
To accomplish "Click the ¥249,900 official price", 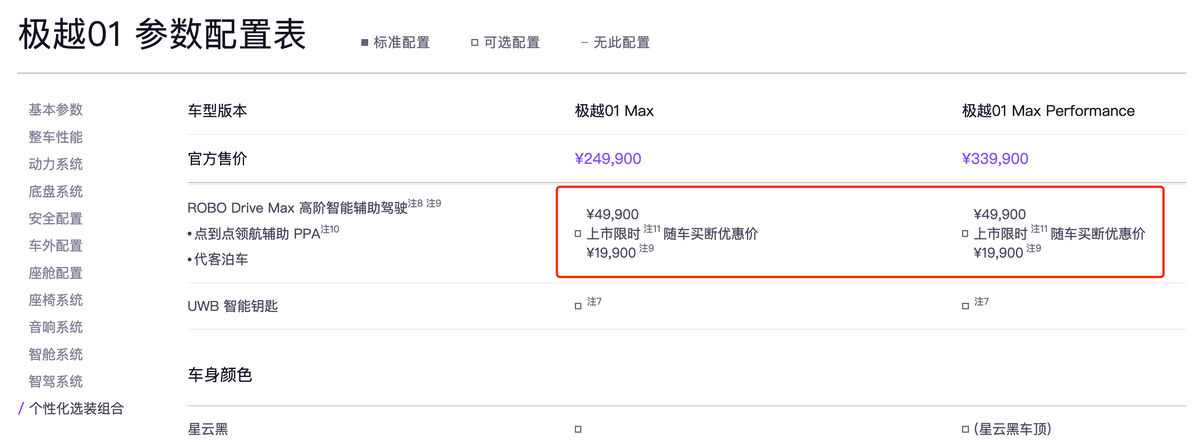I will click(x=608, y=159).
